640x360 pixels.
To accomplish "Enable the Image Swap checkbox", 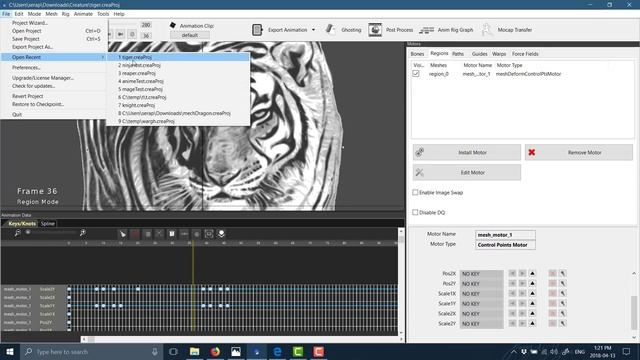I will pyautogui.click(x=415, y=192).
